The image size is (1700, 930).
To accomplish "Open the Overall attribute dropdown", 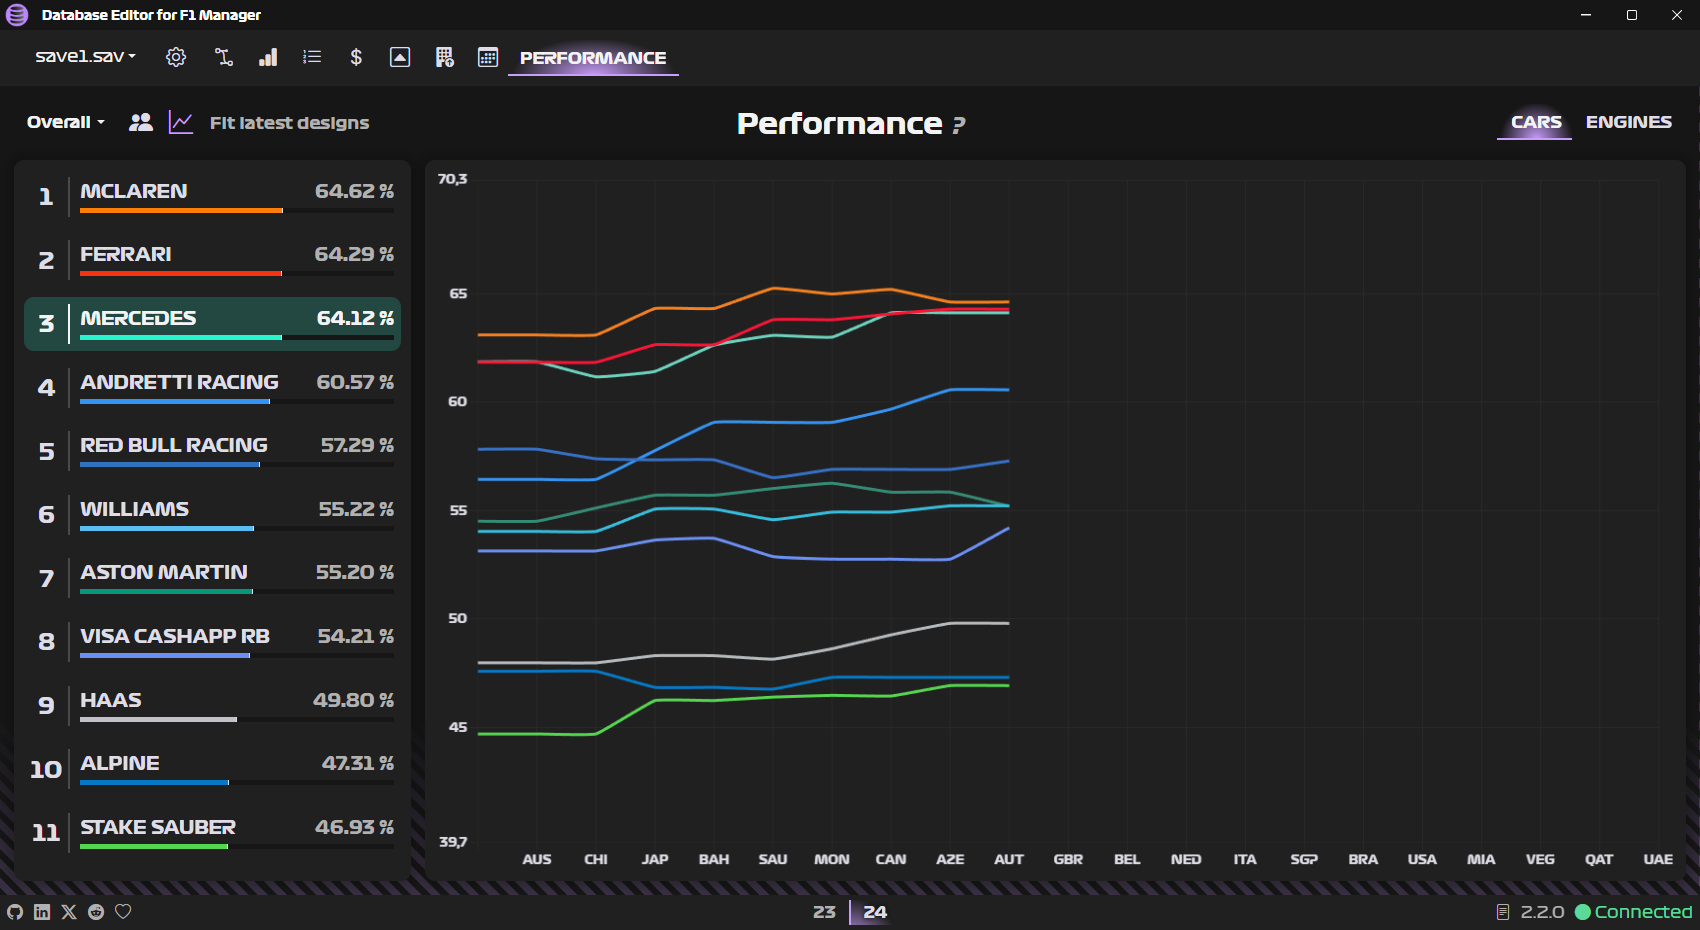I will tap(66, 122).
